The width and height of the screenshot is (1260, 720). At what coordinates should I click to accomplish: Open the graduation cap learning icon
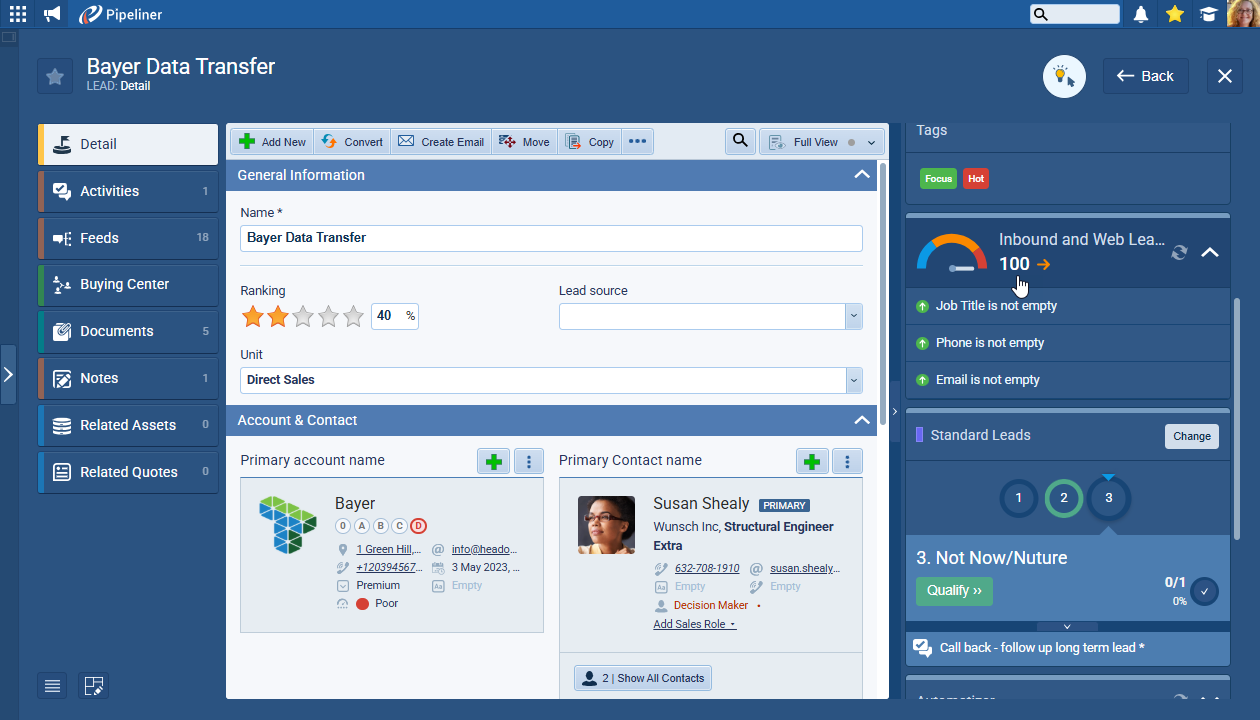coord(1209,14)
